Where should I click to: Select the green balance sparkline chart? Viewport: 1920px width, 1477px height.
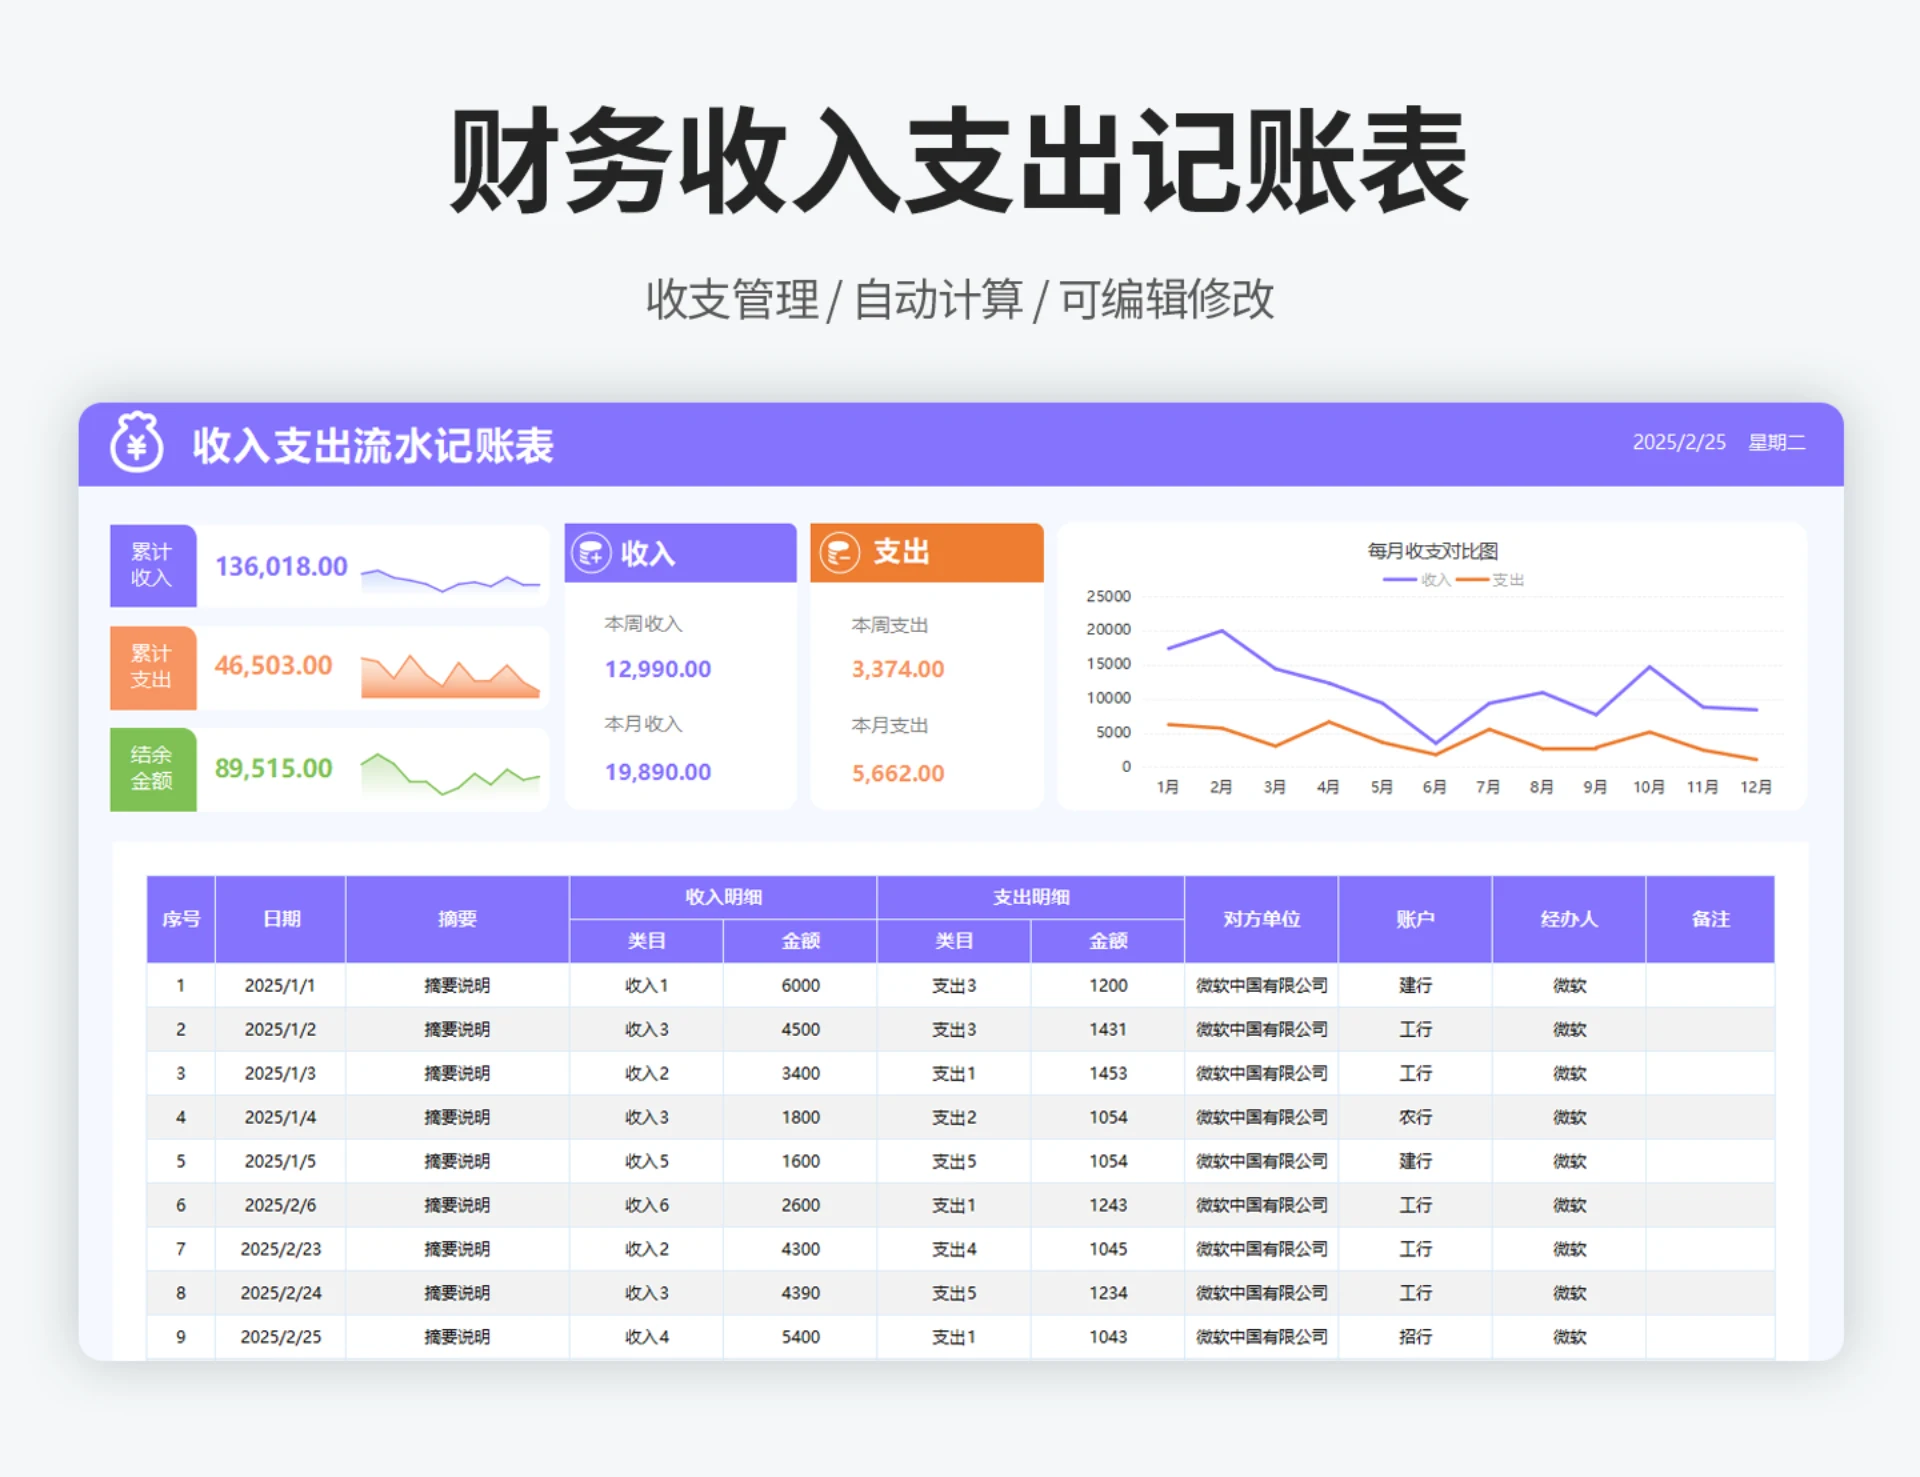click(x=448, y=772)
